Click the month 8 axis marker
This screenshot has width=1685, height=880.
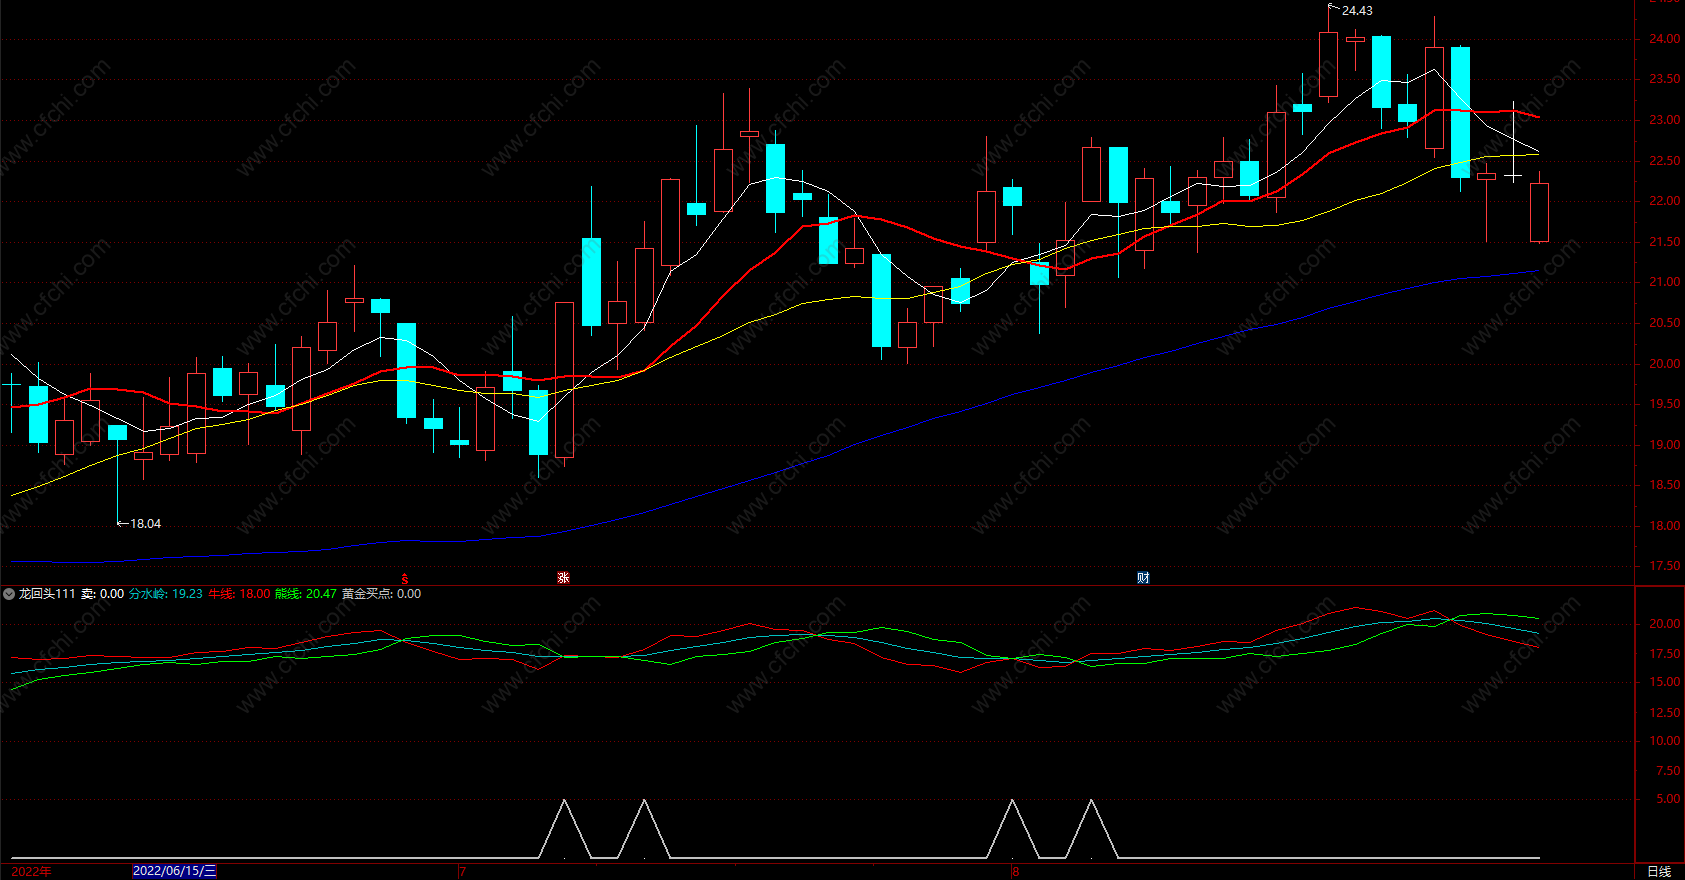pyautogui.click(x=1015, y=872)
